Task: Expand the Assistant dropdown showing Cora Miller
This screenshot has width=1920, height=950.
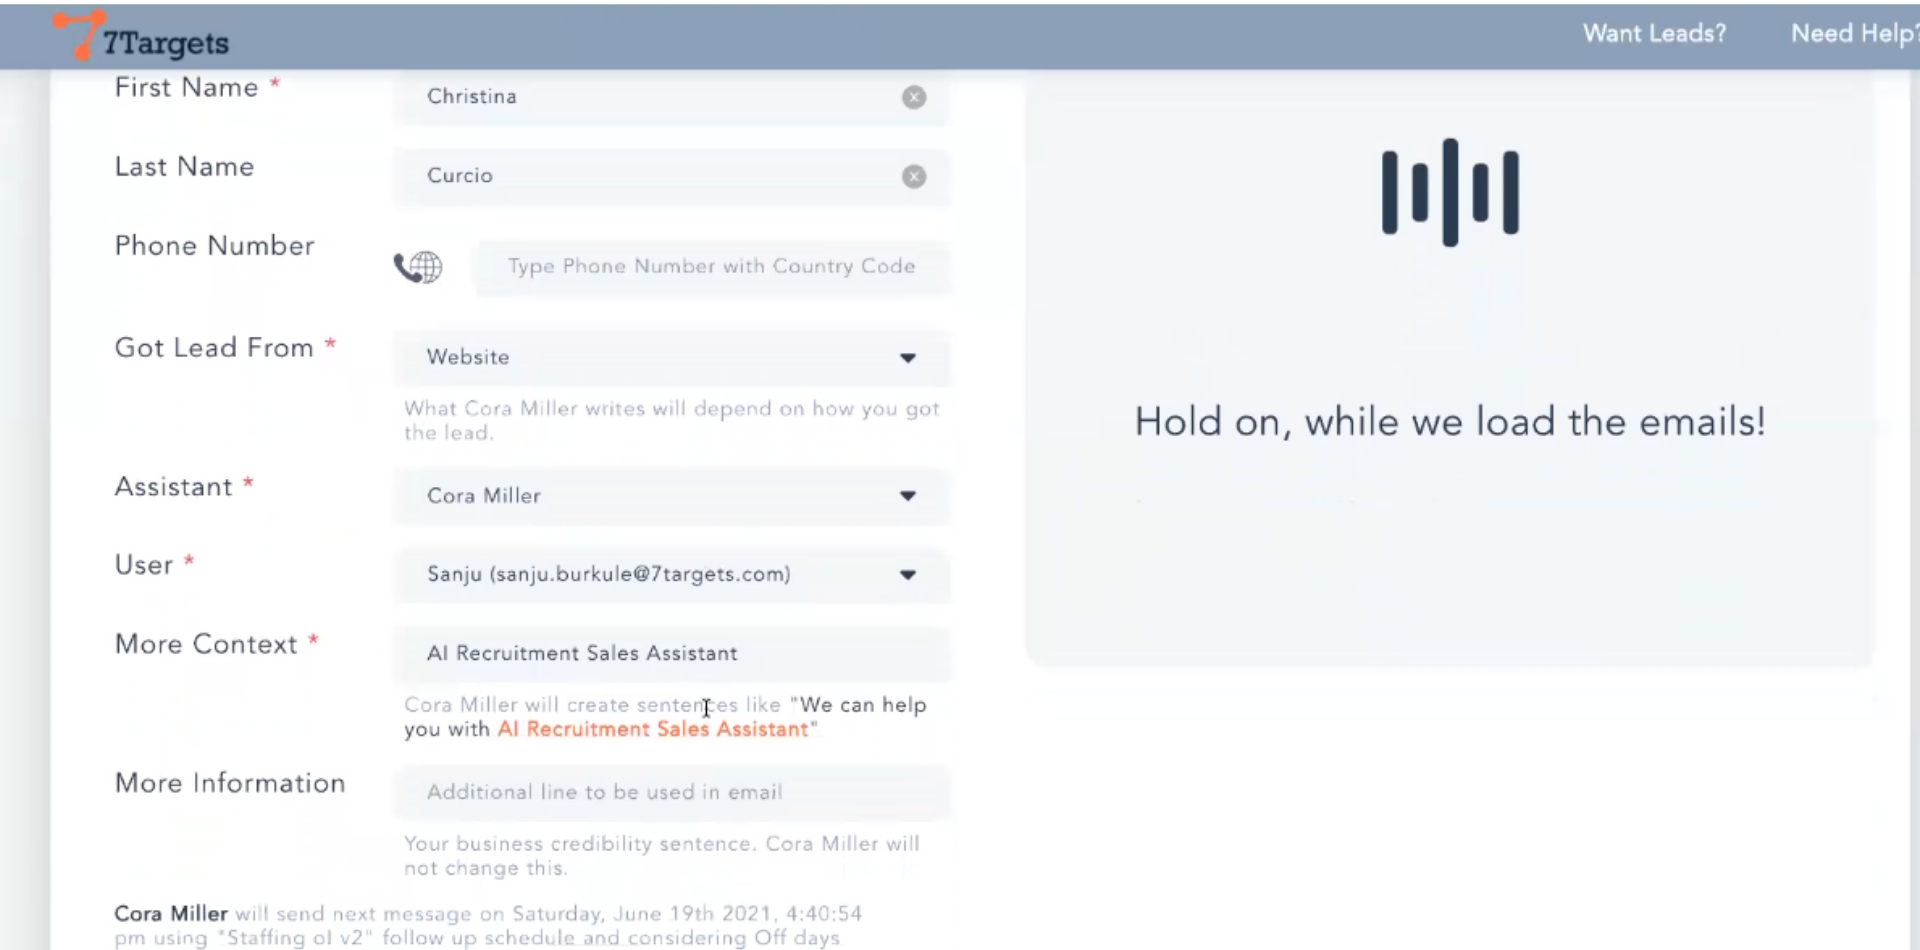Action: 907,496
